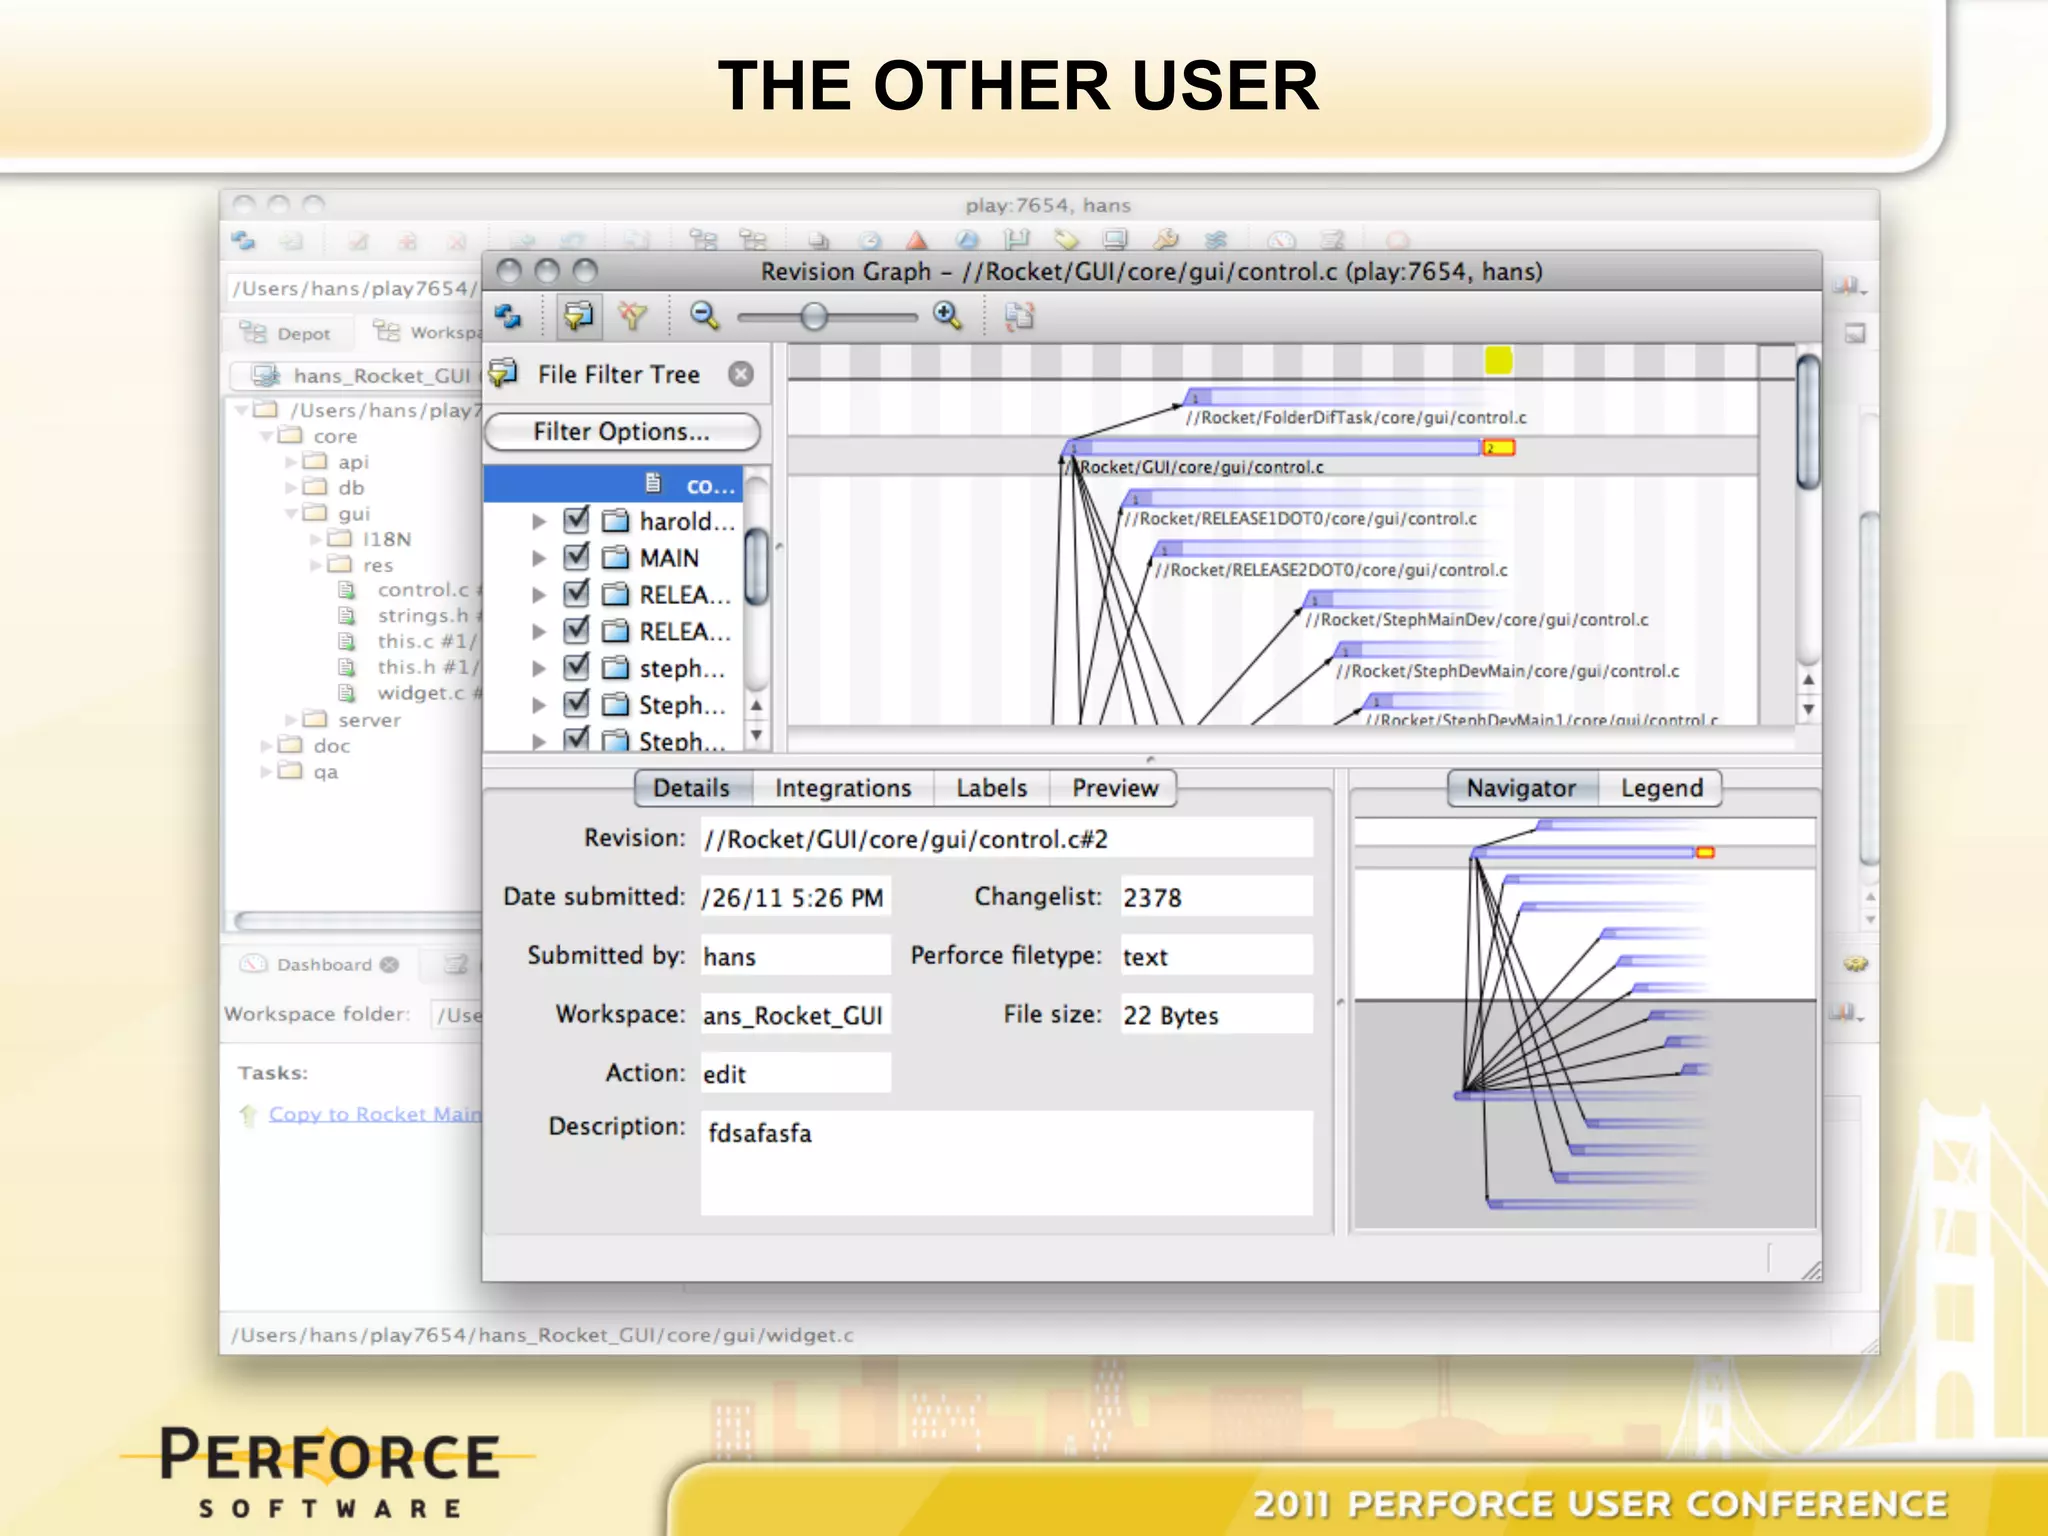
Task: Click the zoom in magnifier icon
Action: click(x=947, y=317)
